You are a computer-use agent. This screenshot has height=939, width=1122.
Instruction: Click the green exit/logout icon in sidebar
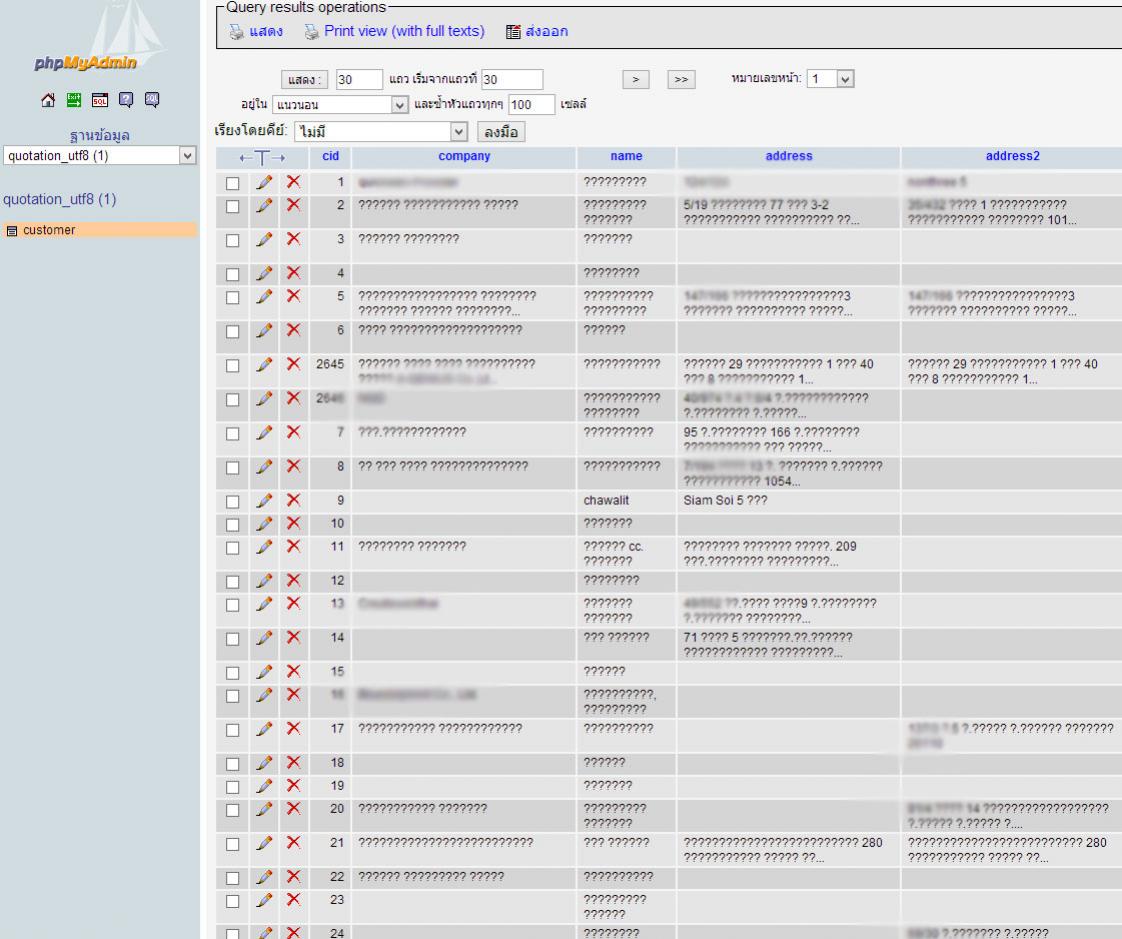click(x=74, y=100)
